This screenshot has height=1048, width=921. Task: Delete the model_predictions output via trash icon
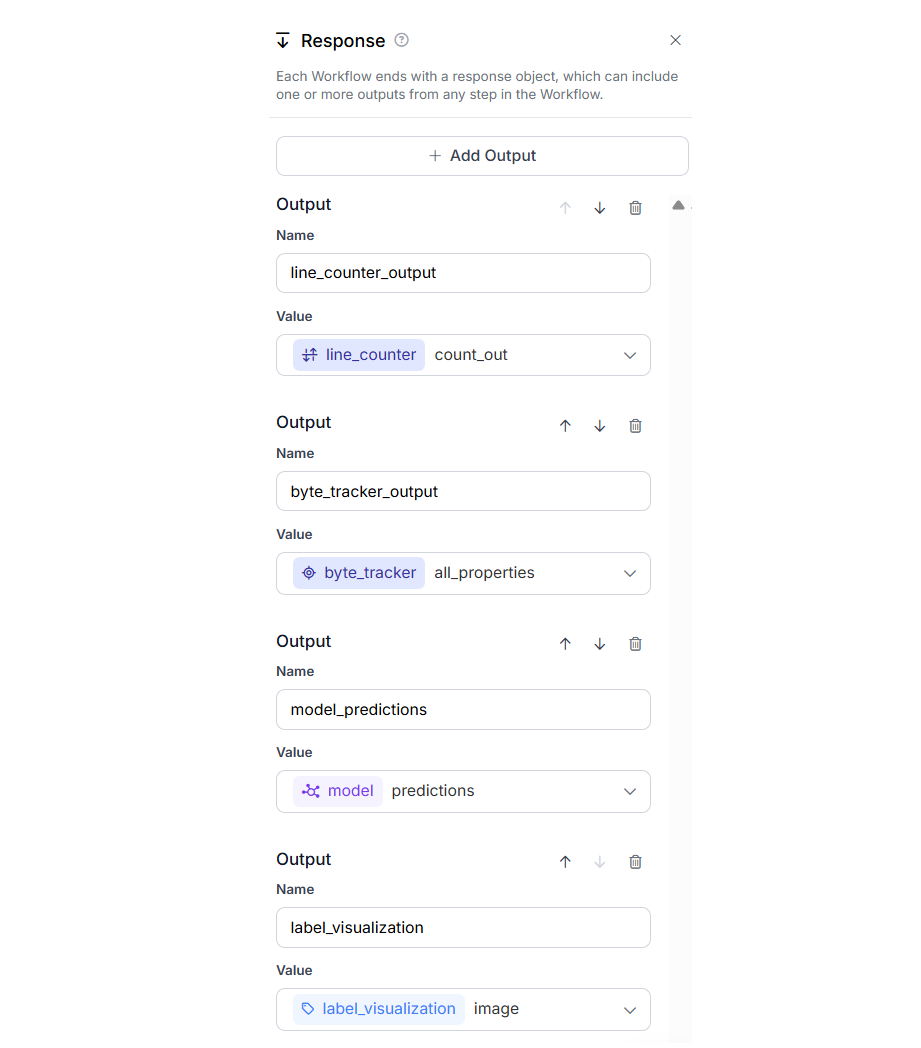635,643
